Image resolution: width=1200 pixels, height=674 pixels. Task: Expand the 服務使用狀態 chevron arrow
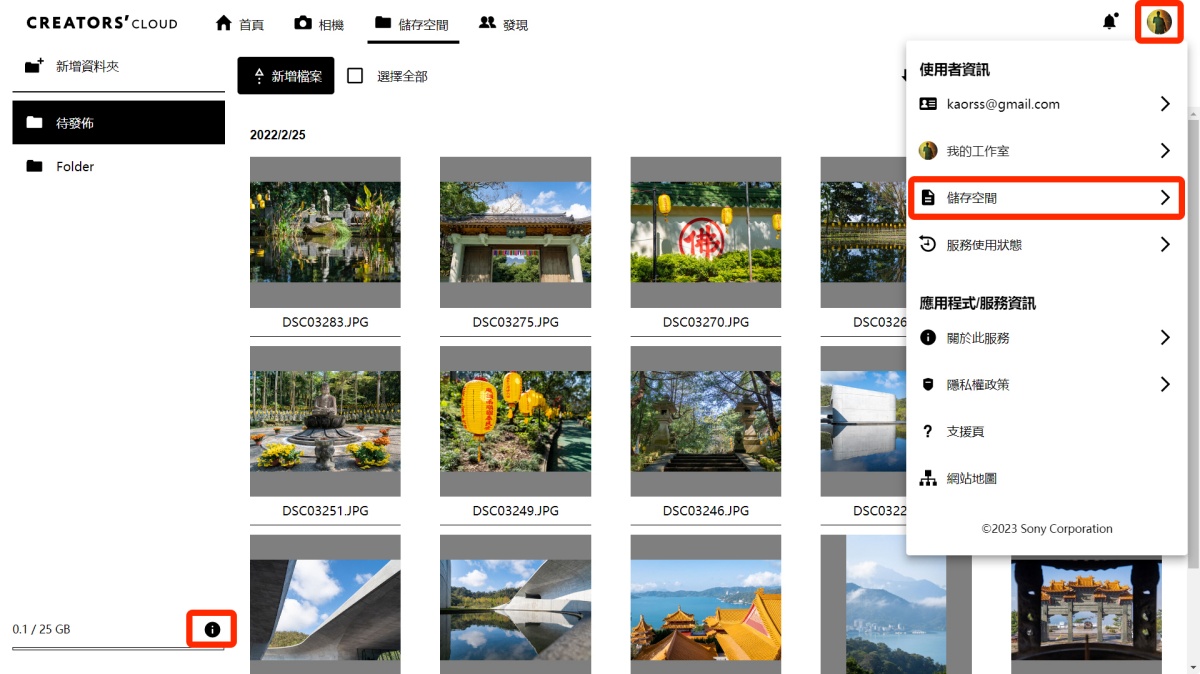click(x=1164, y=244)
